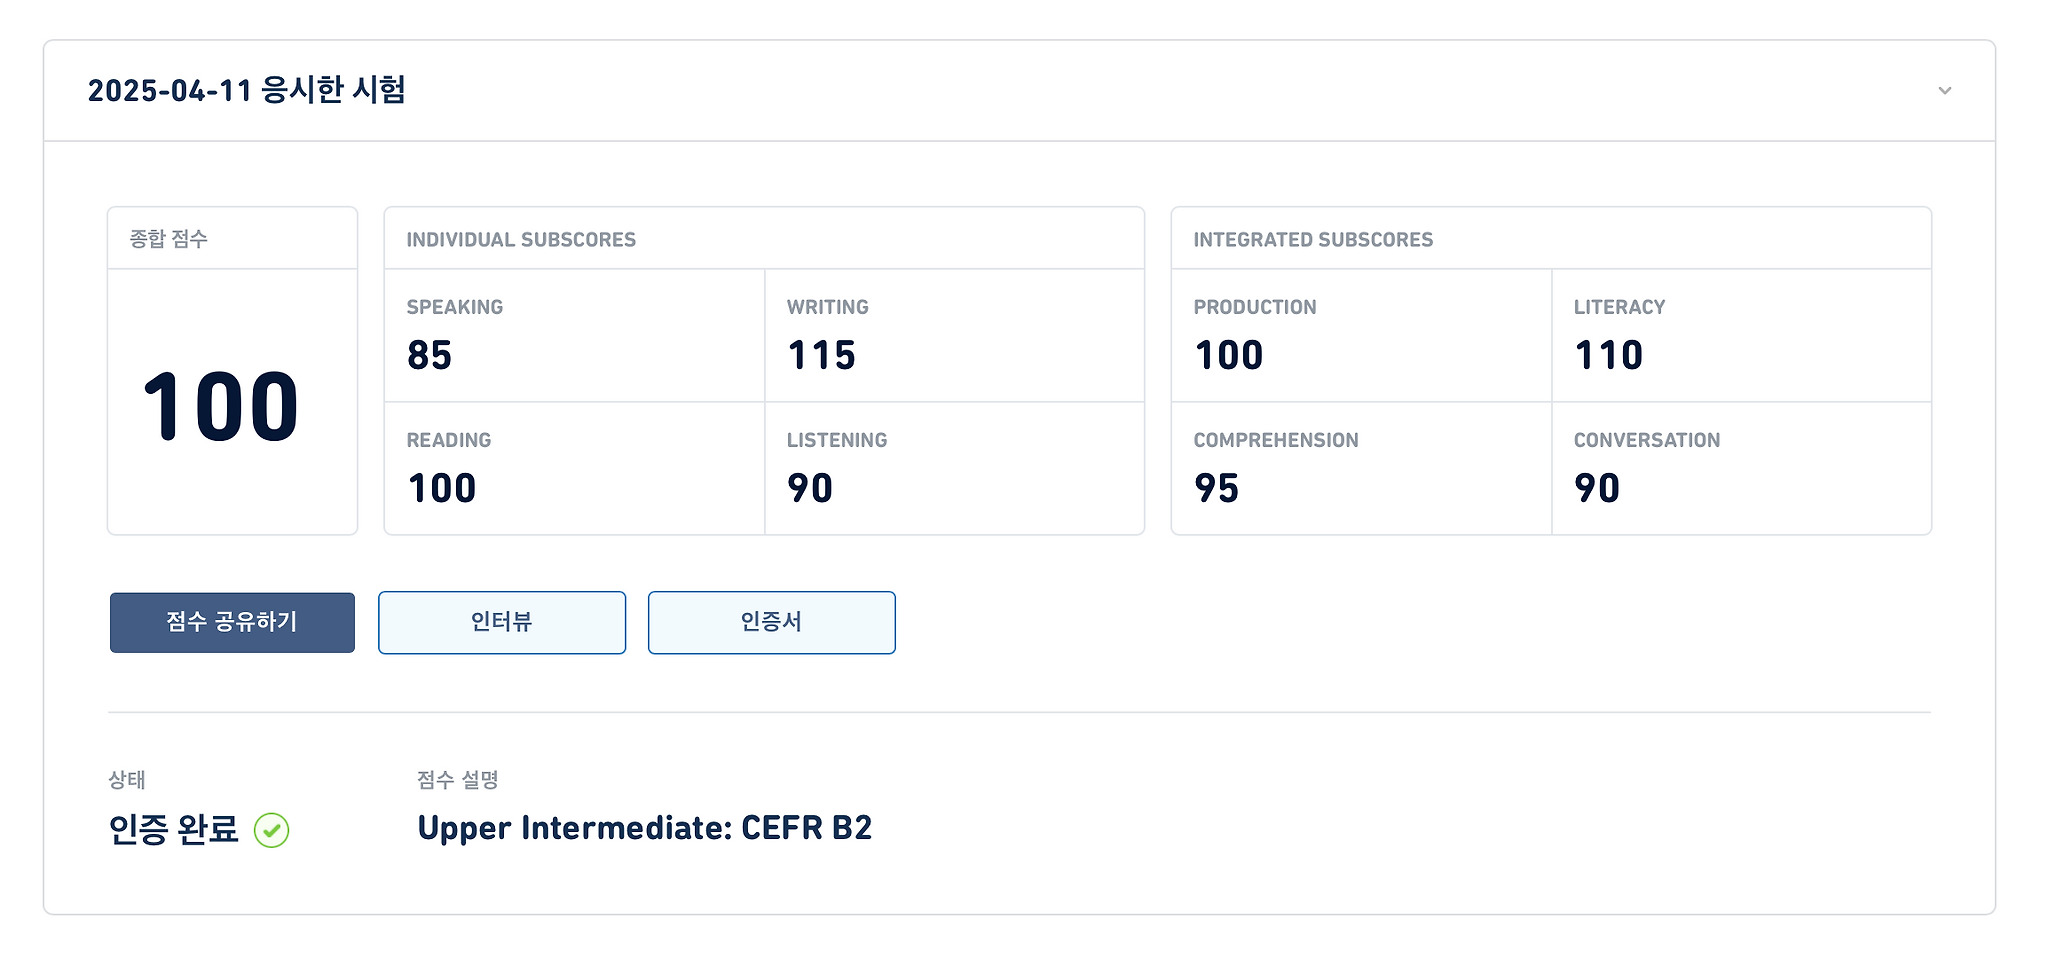Select the Conversation 90 subscore cell
Viewport: 2048px width, 974px height.
point(1742,469)
